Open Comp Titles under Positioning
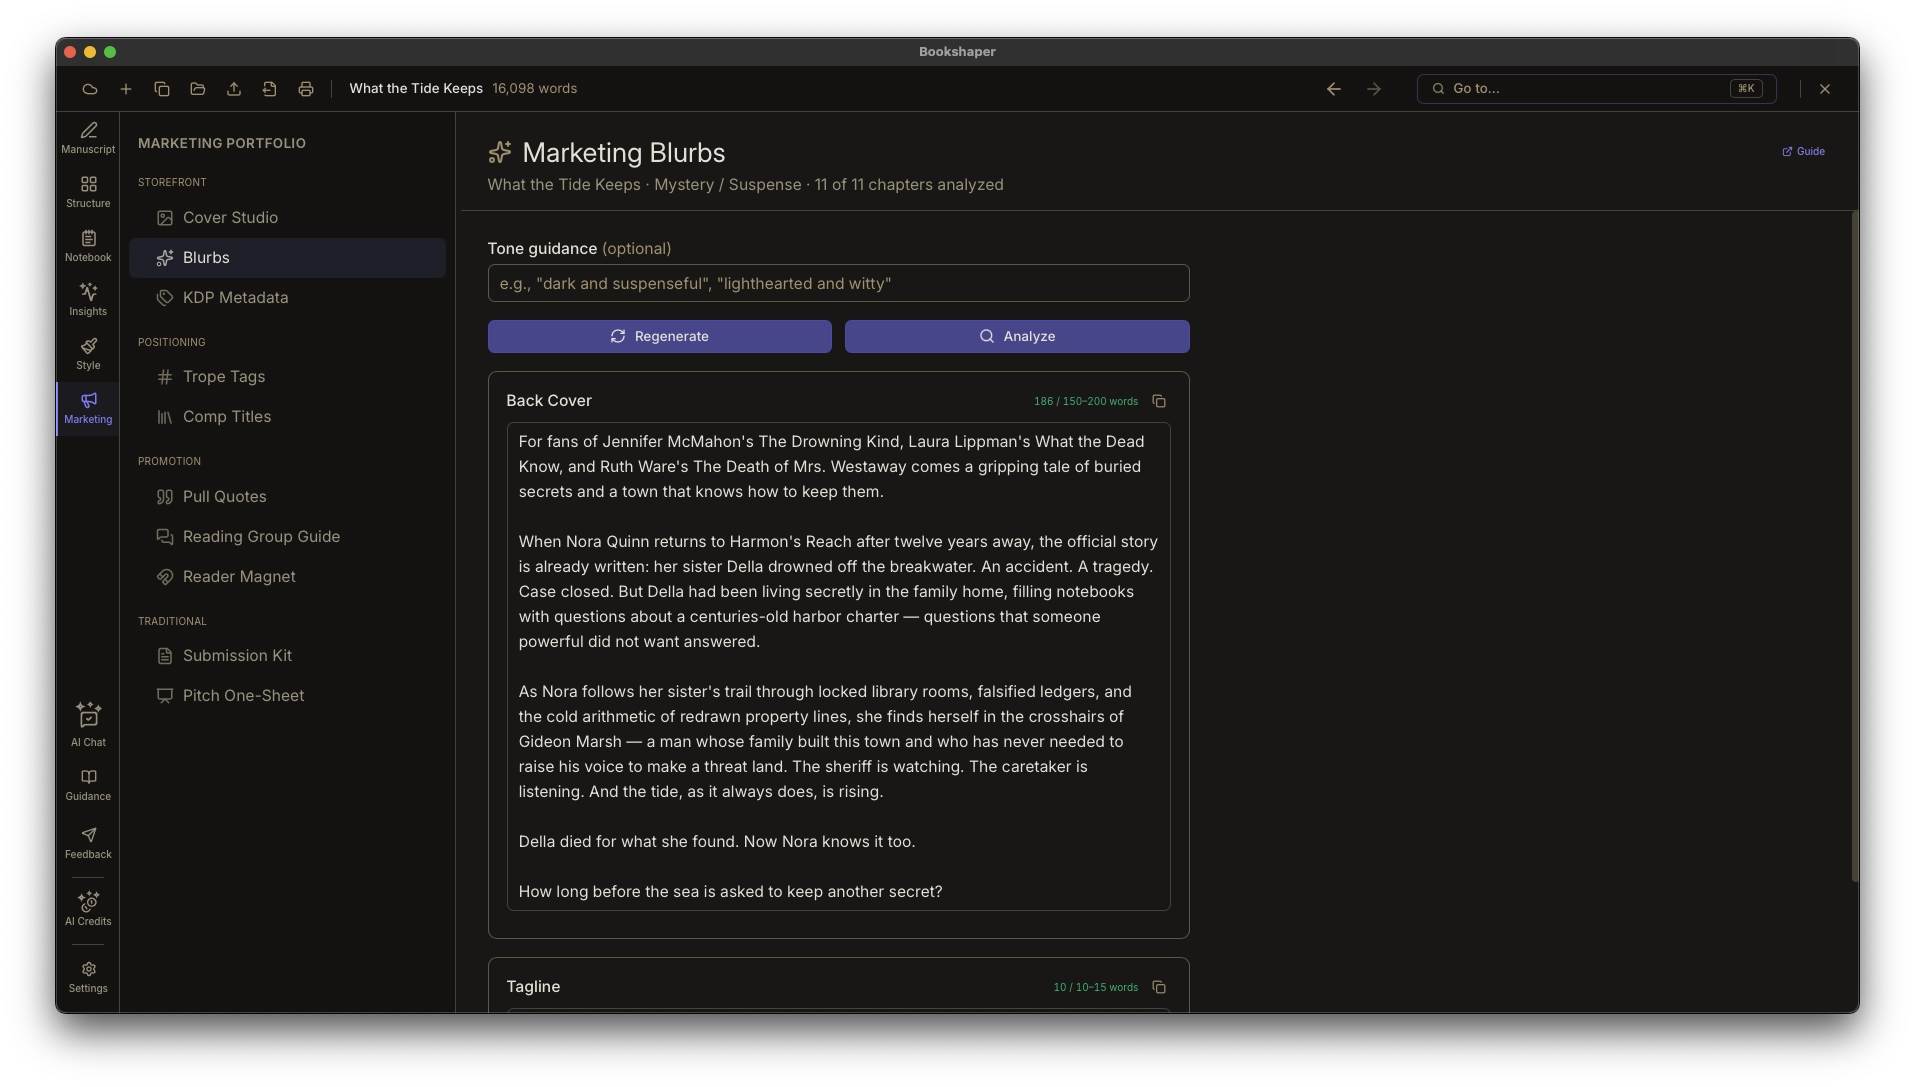1915x1087 pixels. [x=287, y=417]
